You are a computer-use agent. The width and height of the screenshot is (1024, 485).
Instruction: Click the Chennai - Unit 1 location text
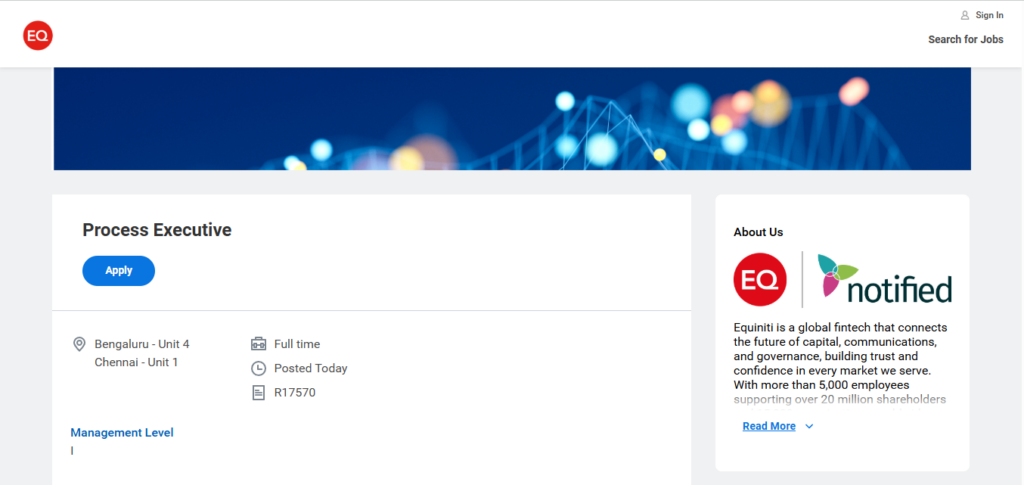136,362
